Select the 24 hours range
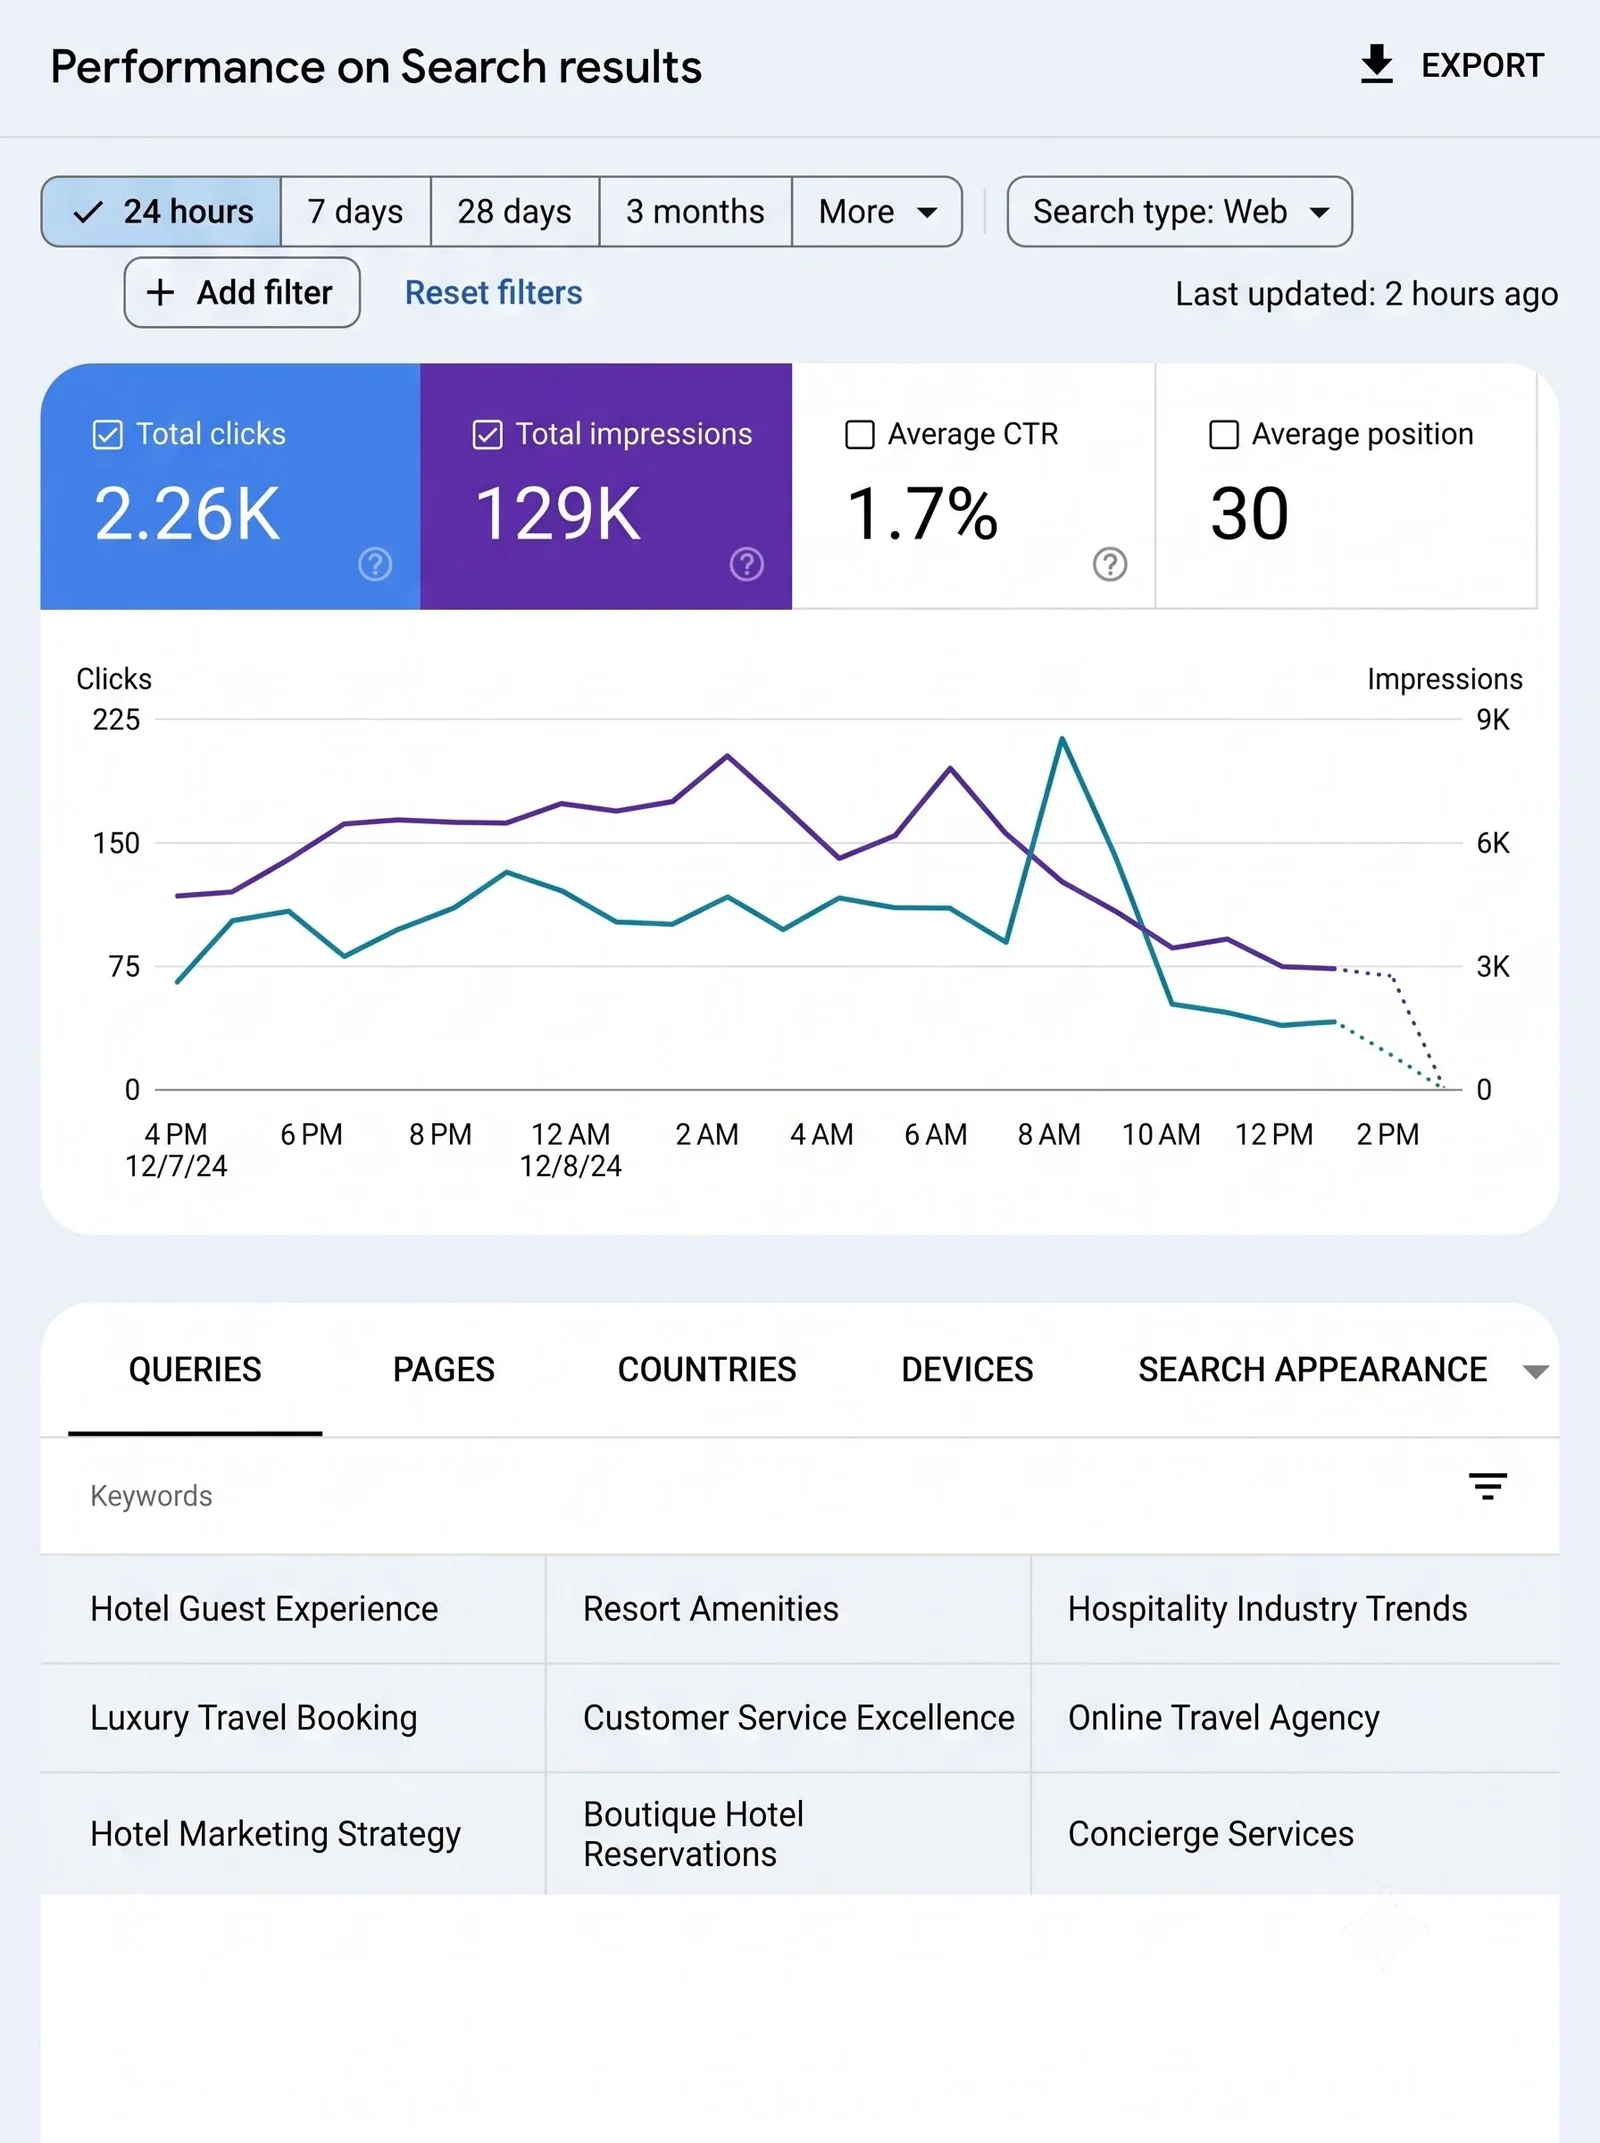Screen dimensions: 1600x2143 click(161, 212)
